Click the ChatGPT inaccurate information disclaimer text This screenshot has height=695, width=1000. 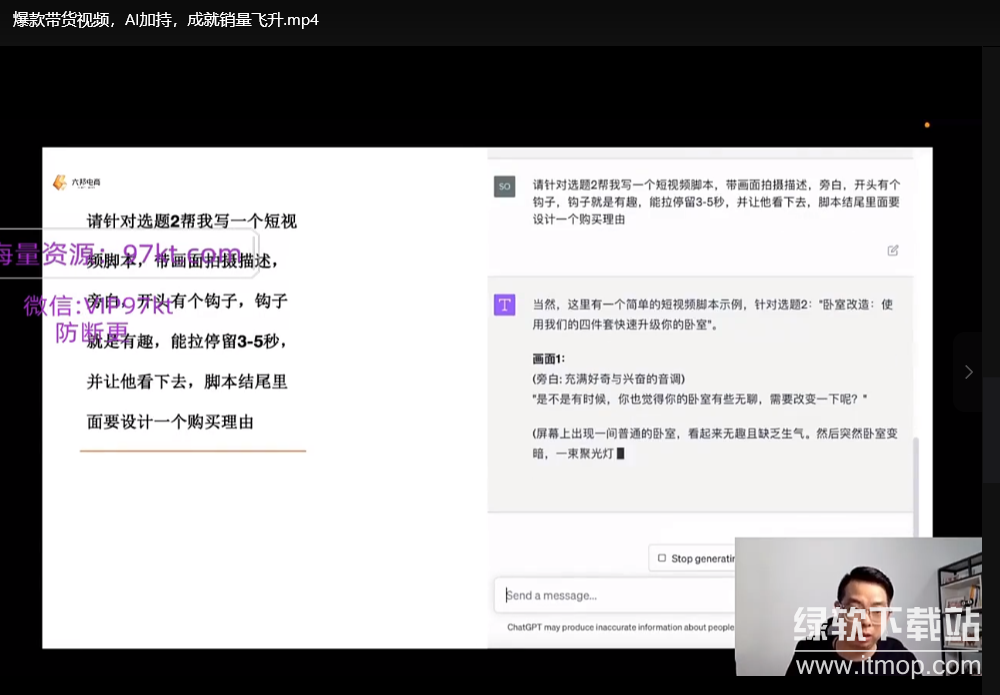click(x=620, y=628)
